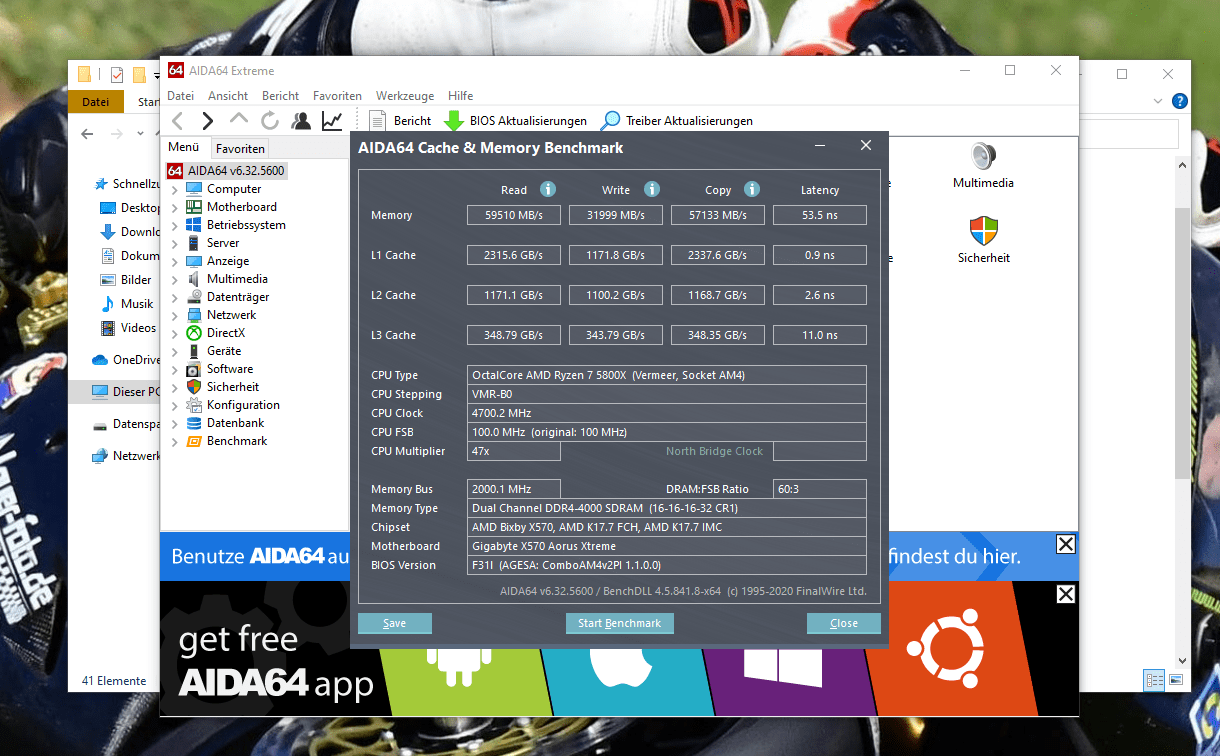Click the Write info icon
This screenshot has width=1220, height=756.
(652, 189)
